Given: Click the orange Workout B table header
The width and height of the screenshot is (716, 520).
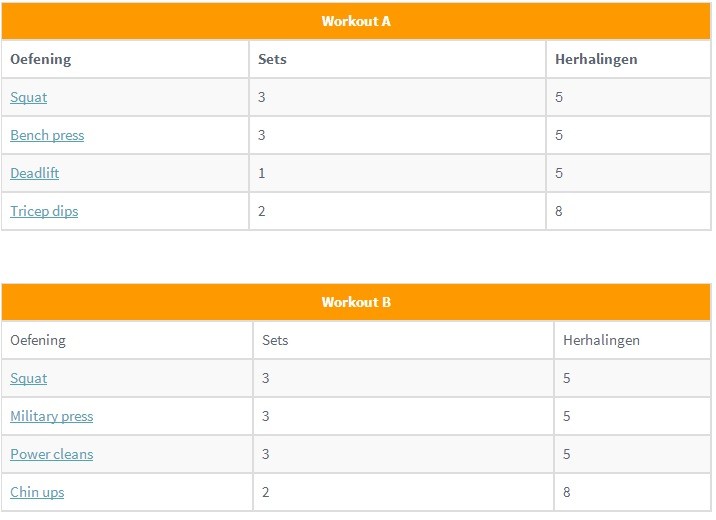Looking at the screenshot, I should point(356,302).
